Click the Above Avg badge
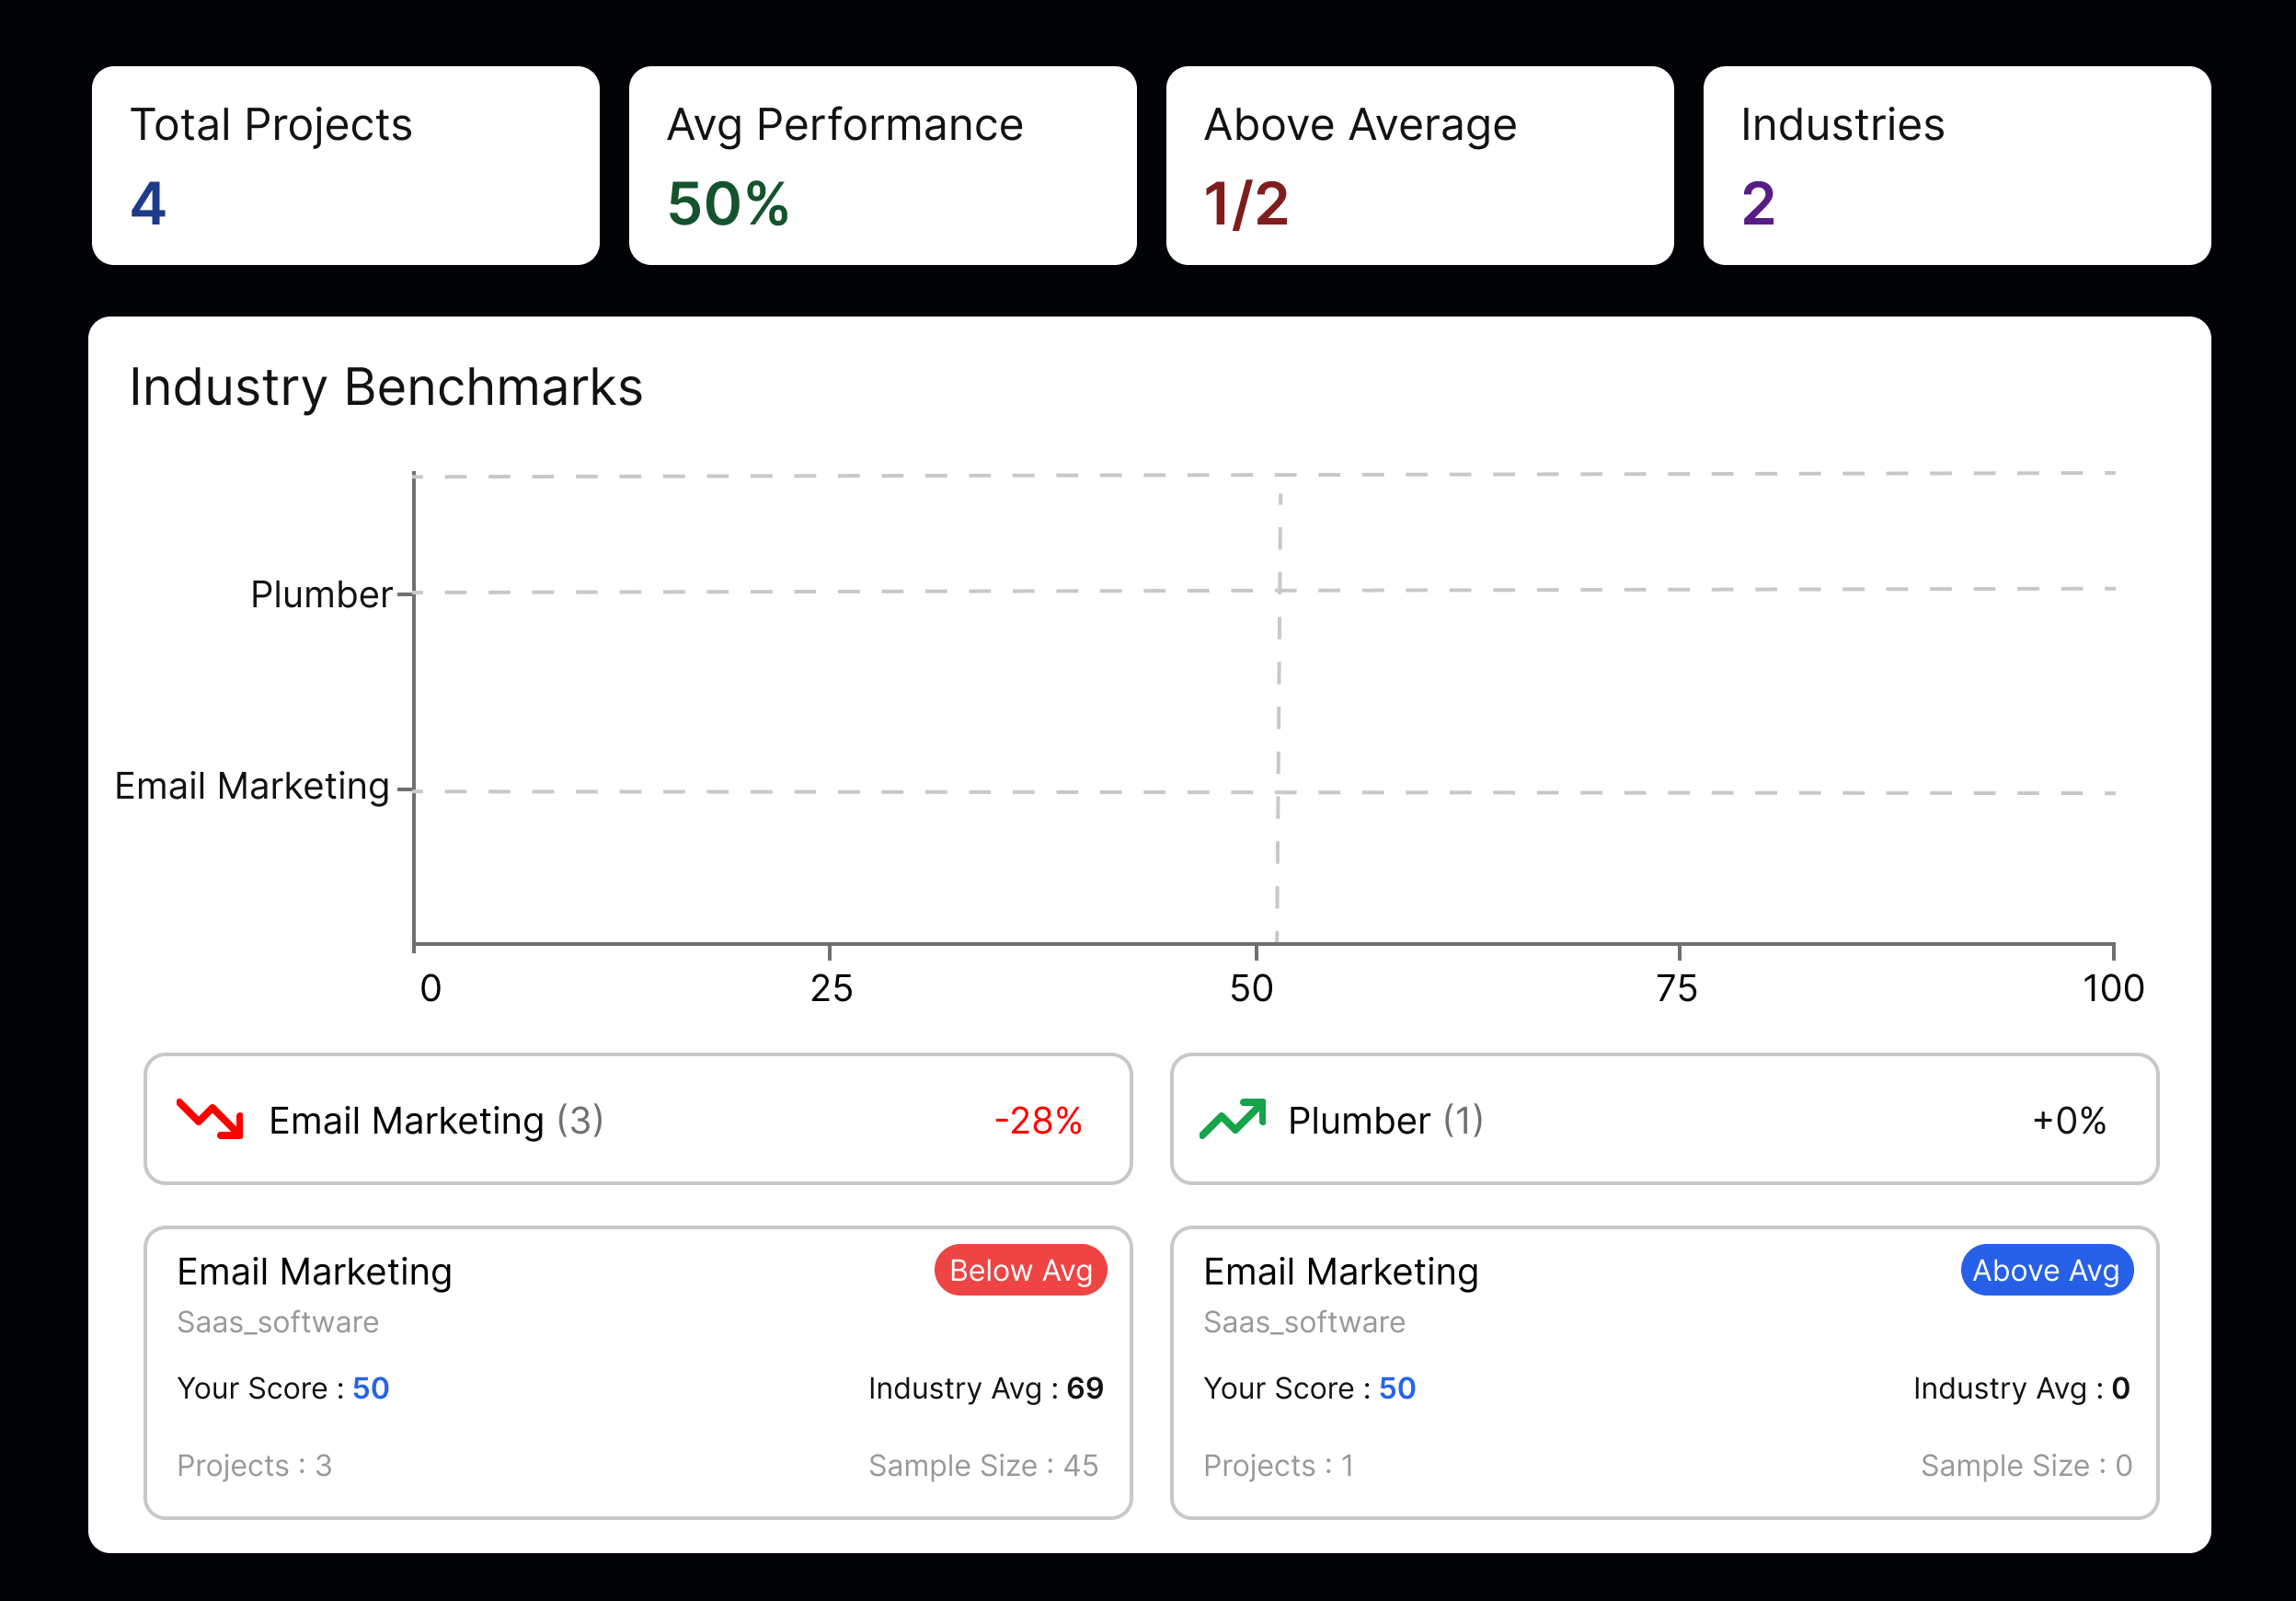 [x=2046, y=1270]
